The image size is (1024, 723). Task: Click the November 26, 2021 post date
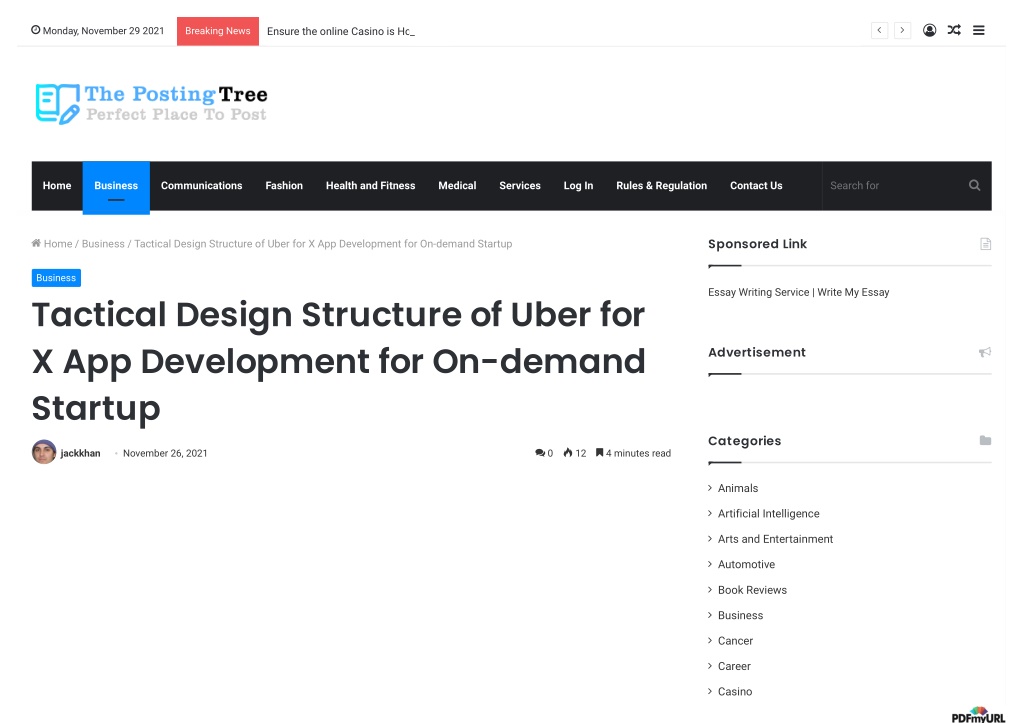click(x=165, y=453)
